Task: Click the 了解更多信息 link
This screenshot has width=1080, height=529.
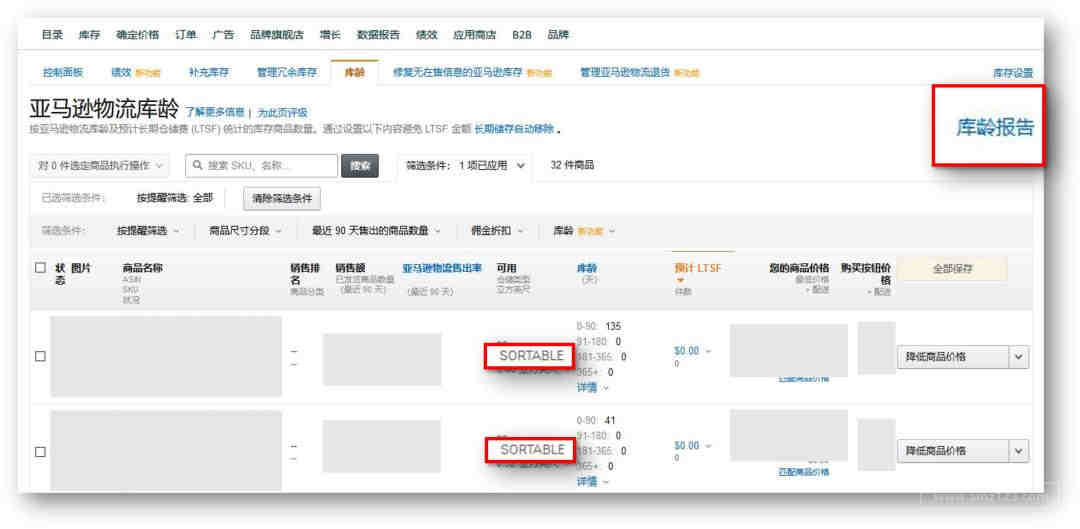Action: [214, 112]
